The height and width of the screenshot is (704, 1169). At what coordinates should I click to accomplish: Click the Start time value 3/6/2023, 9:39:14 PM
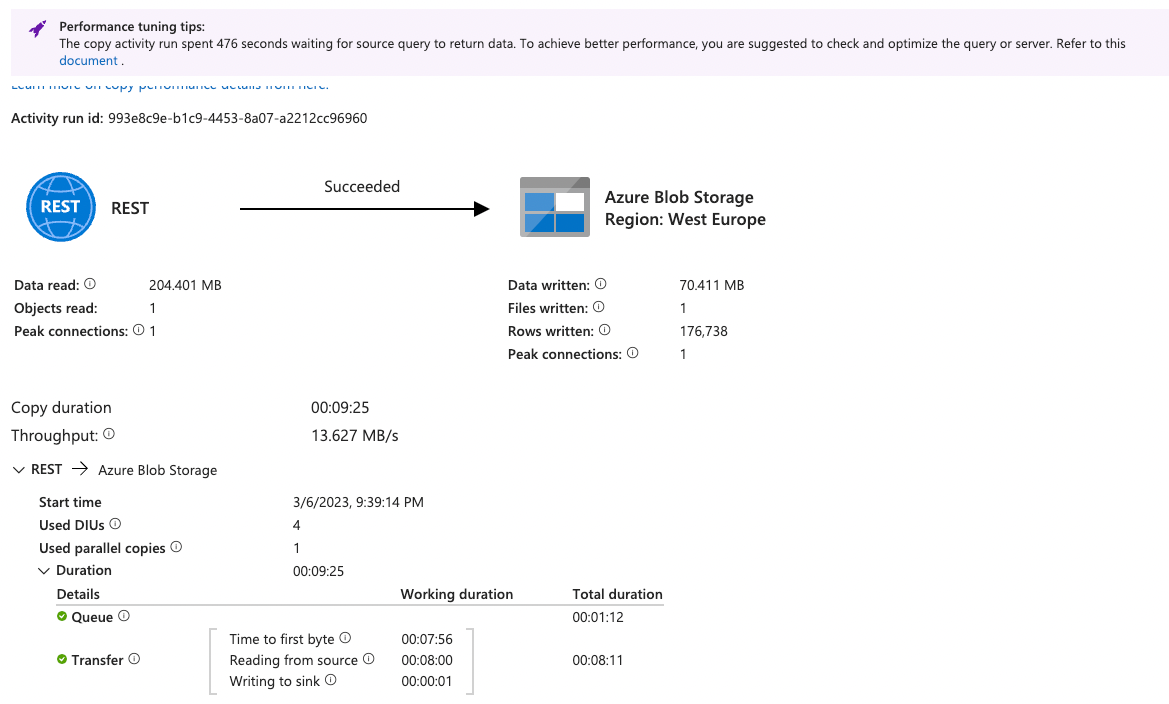click(x=358, y=503)
